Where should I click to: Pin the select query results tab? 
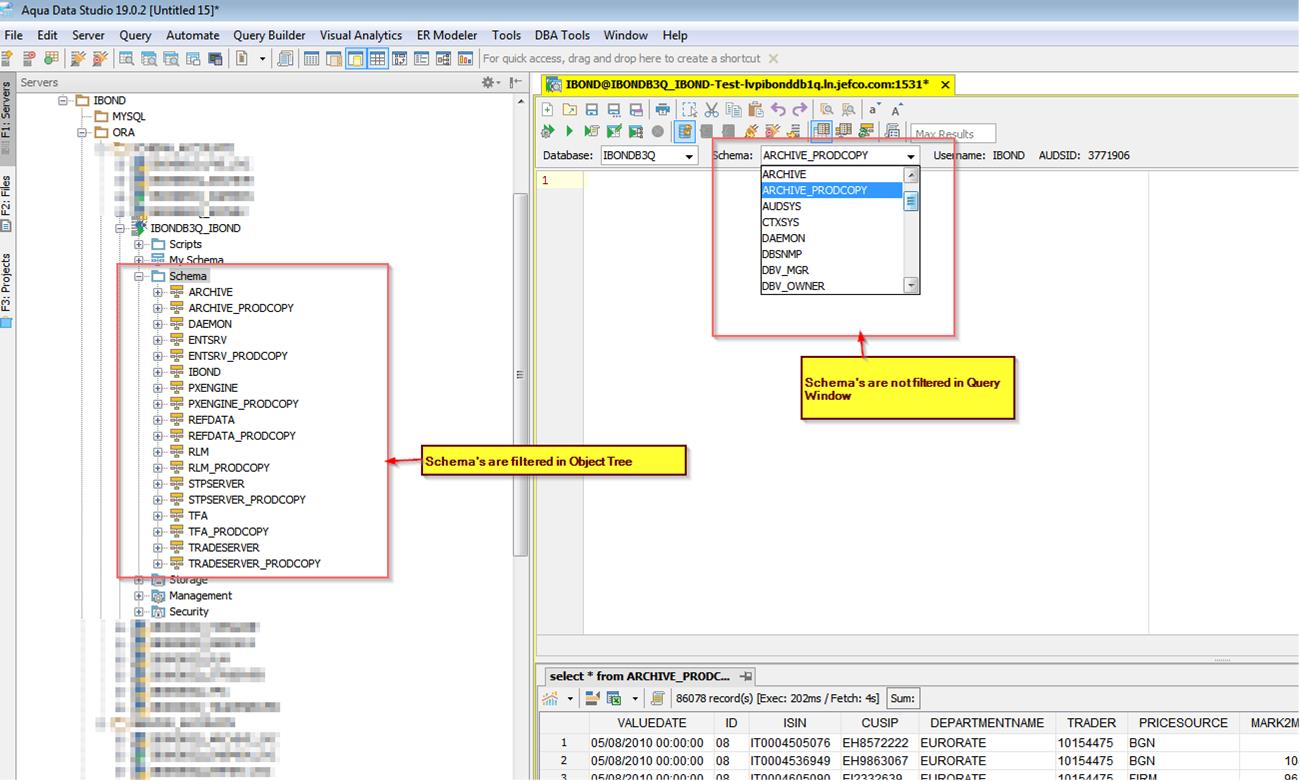(745, 677)
